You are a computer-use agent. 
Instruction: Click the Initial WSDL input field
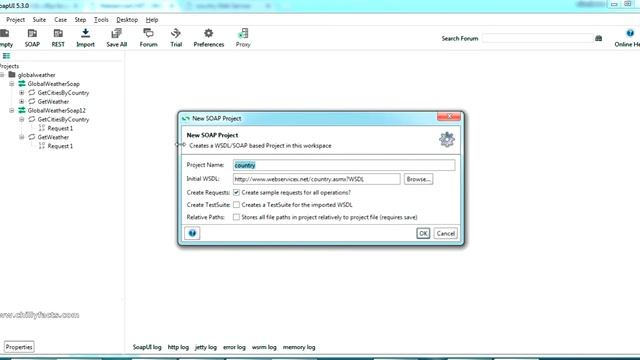coord(316,179)
